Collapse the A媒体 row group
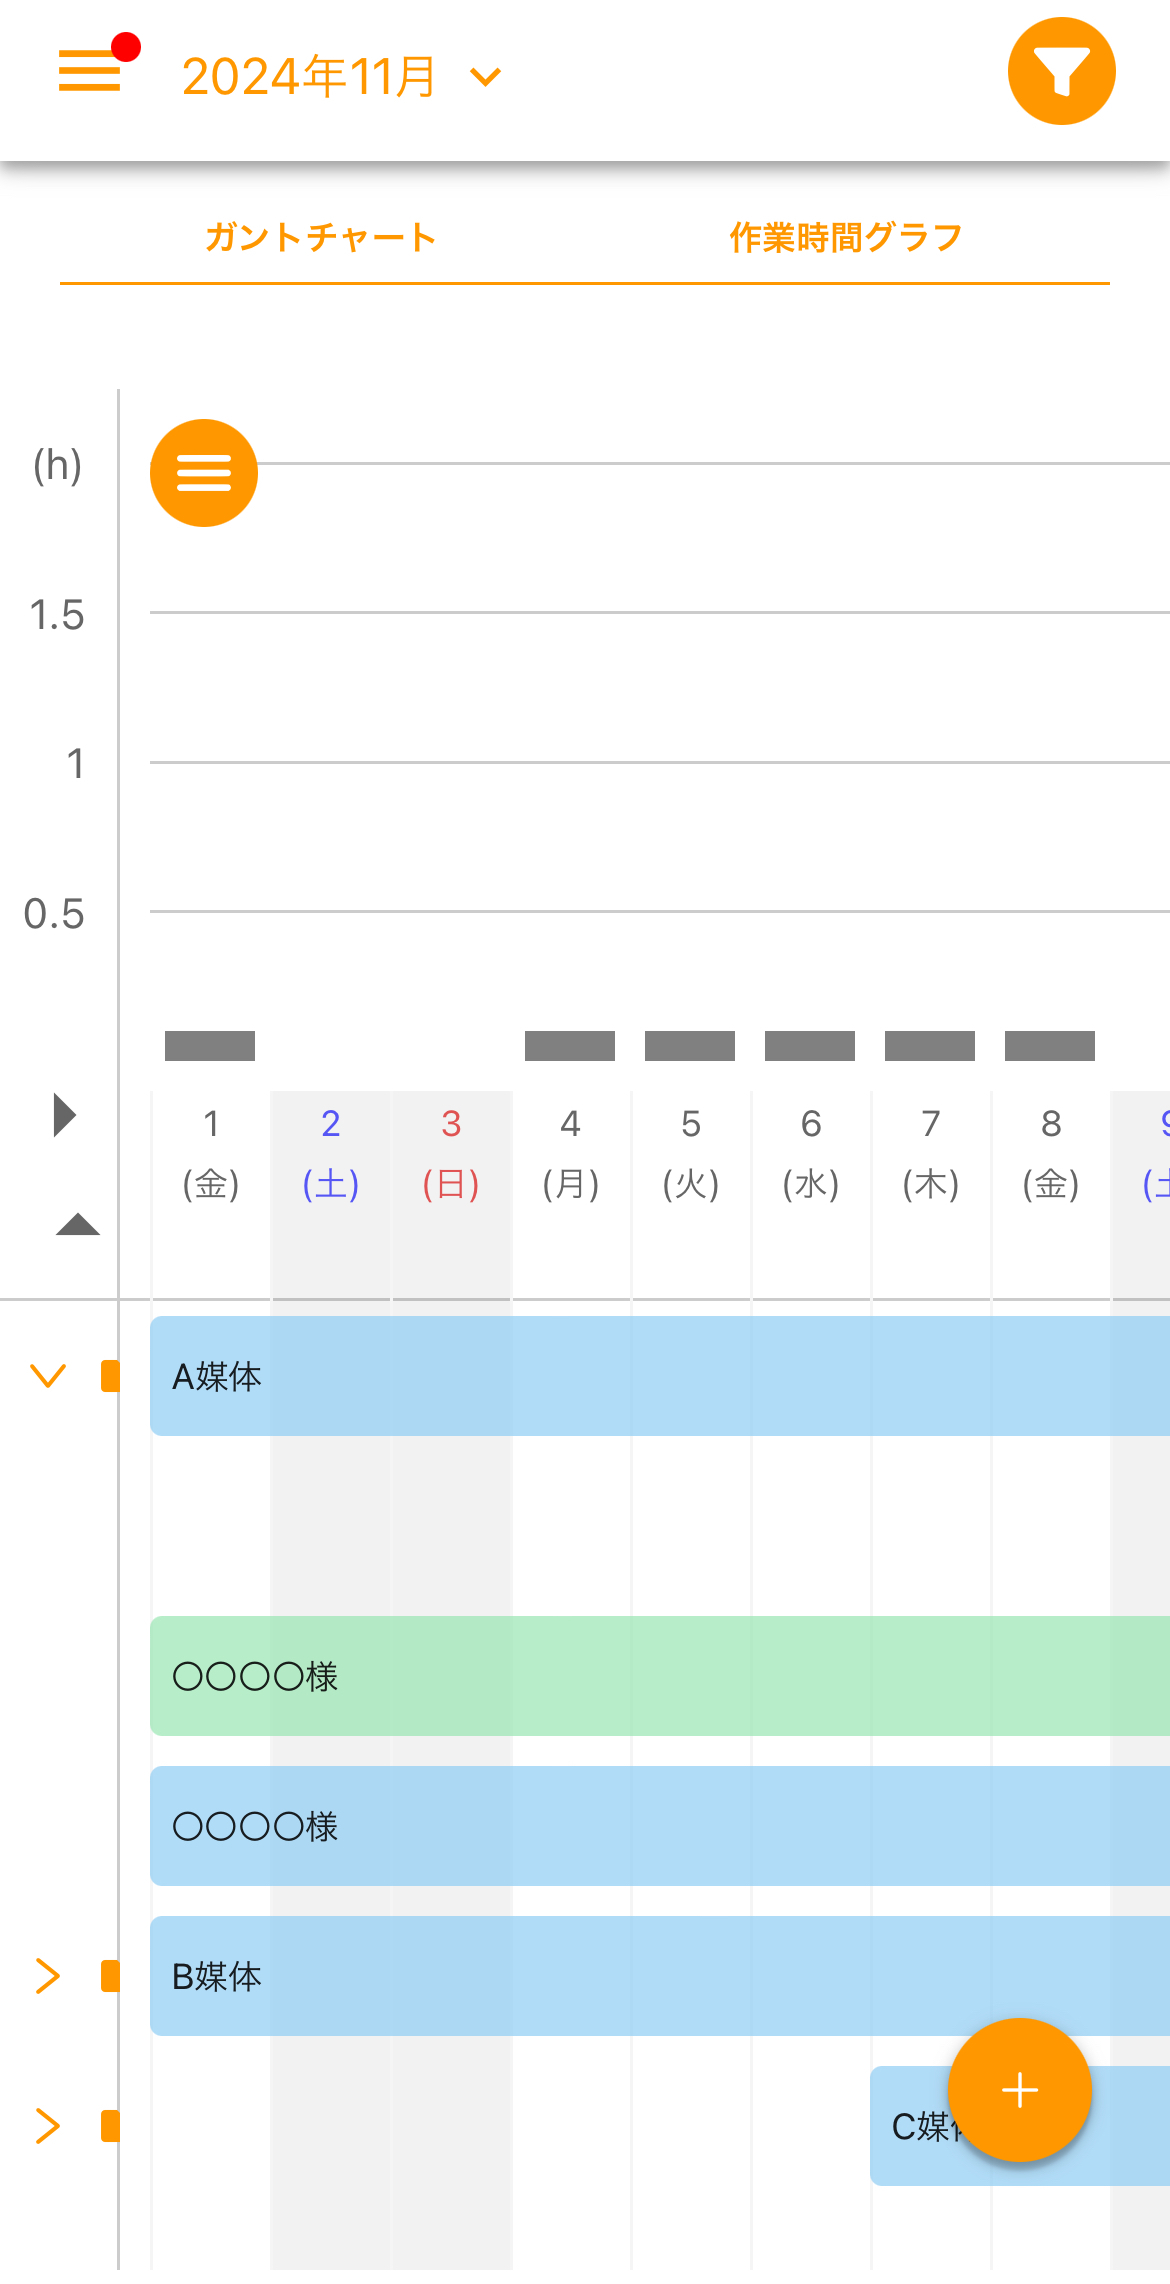The width and height of the screenshot is (1170, 2284). point(48,1376)
